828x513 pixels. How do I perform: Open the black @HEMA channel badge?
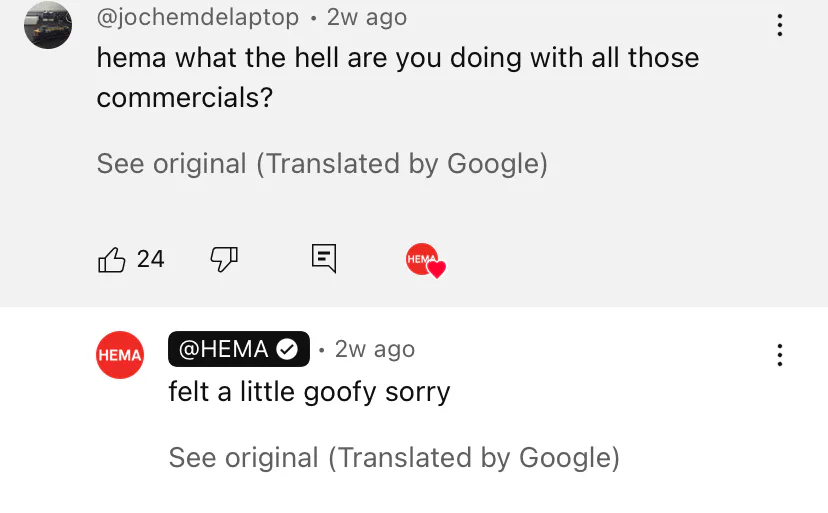point(239,349)
